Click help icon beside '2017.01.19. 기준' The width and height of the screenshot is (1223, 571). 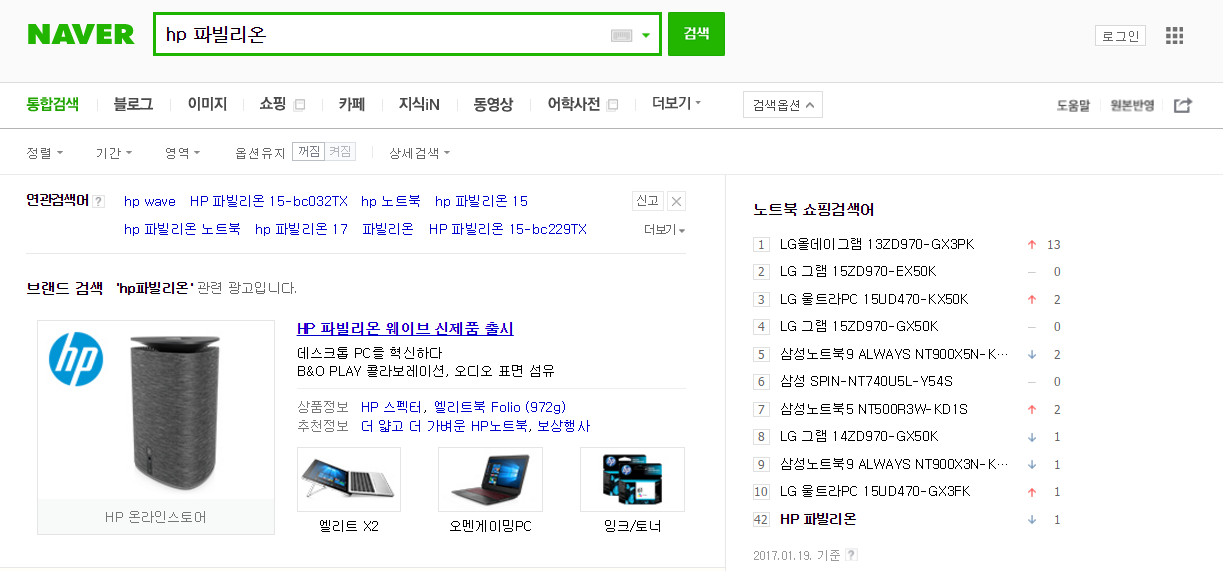(x=852, y=555)
